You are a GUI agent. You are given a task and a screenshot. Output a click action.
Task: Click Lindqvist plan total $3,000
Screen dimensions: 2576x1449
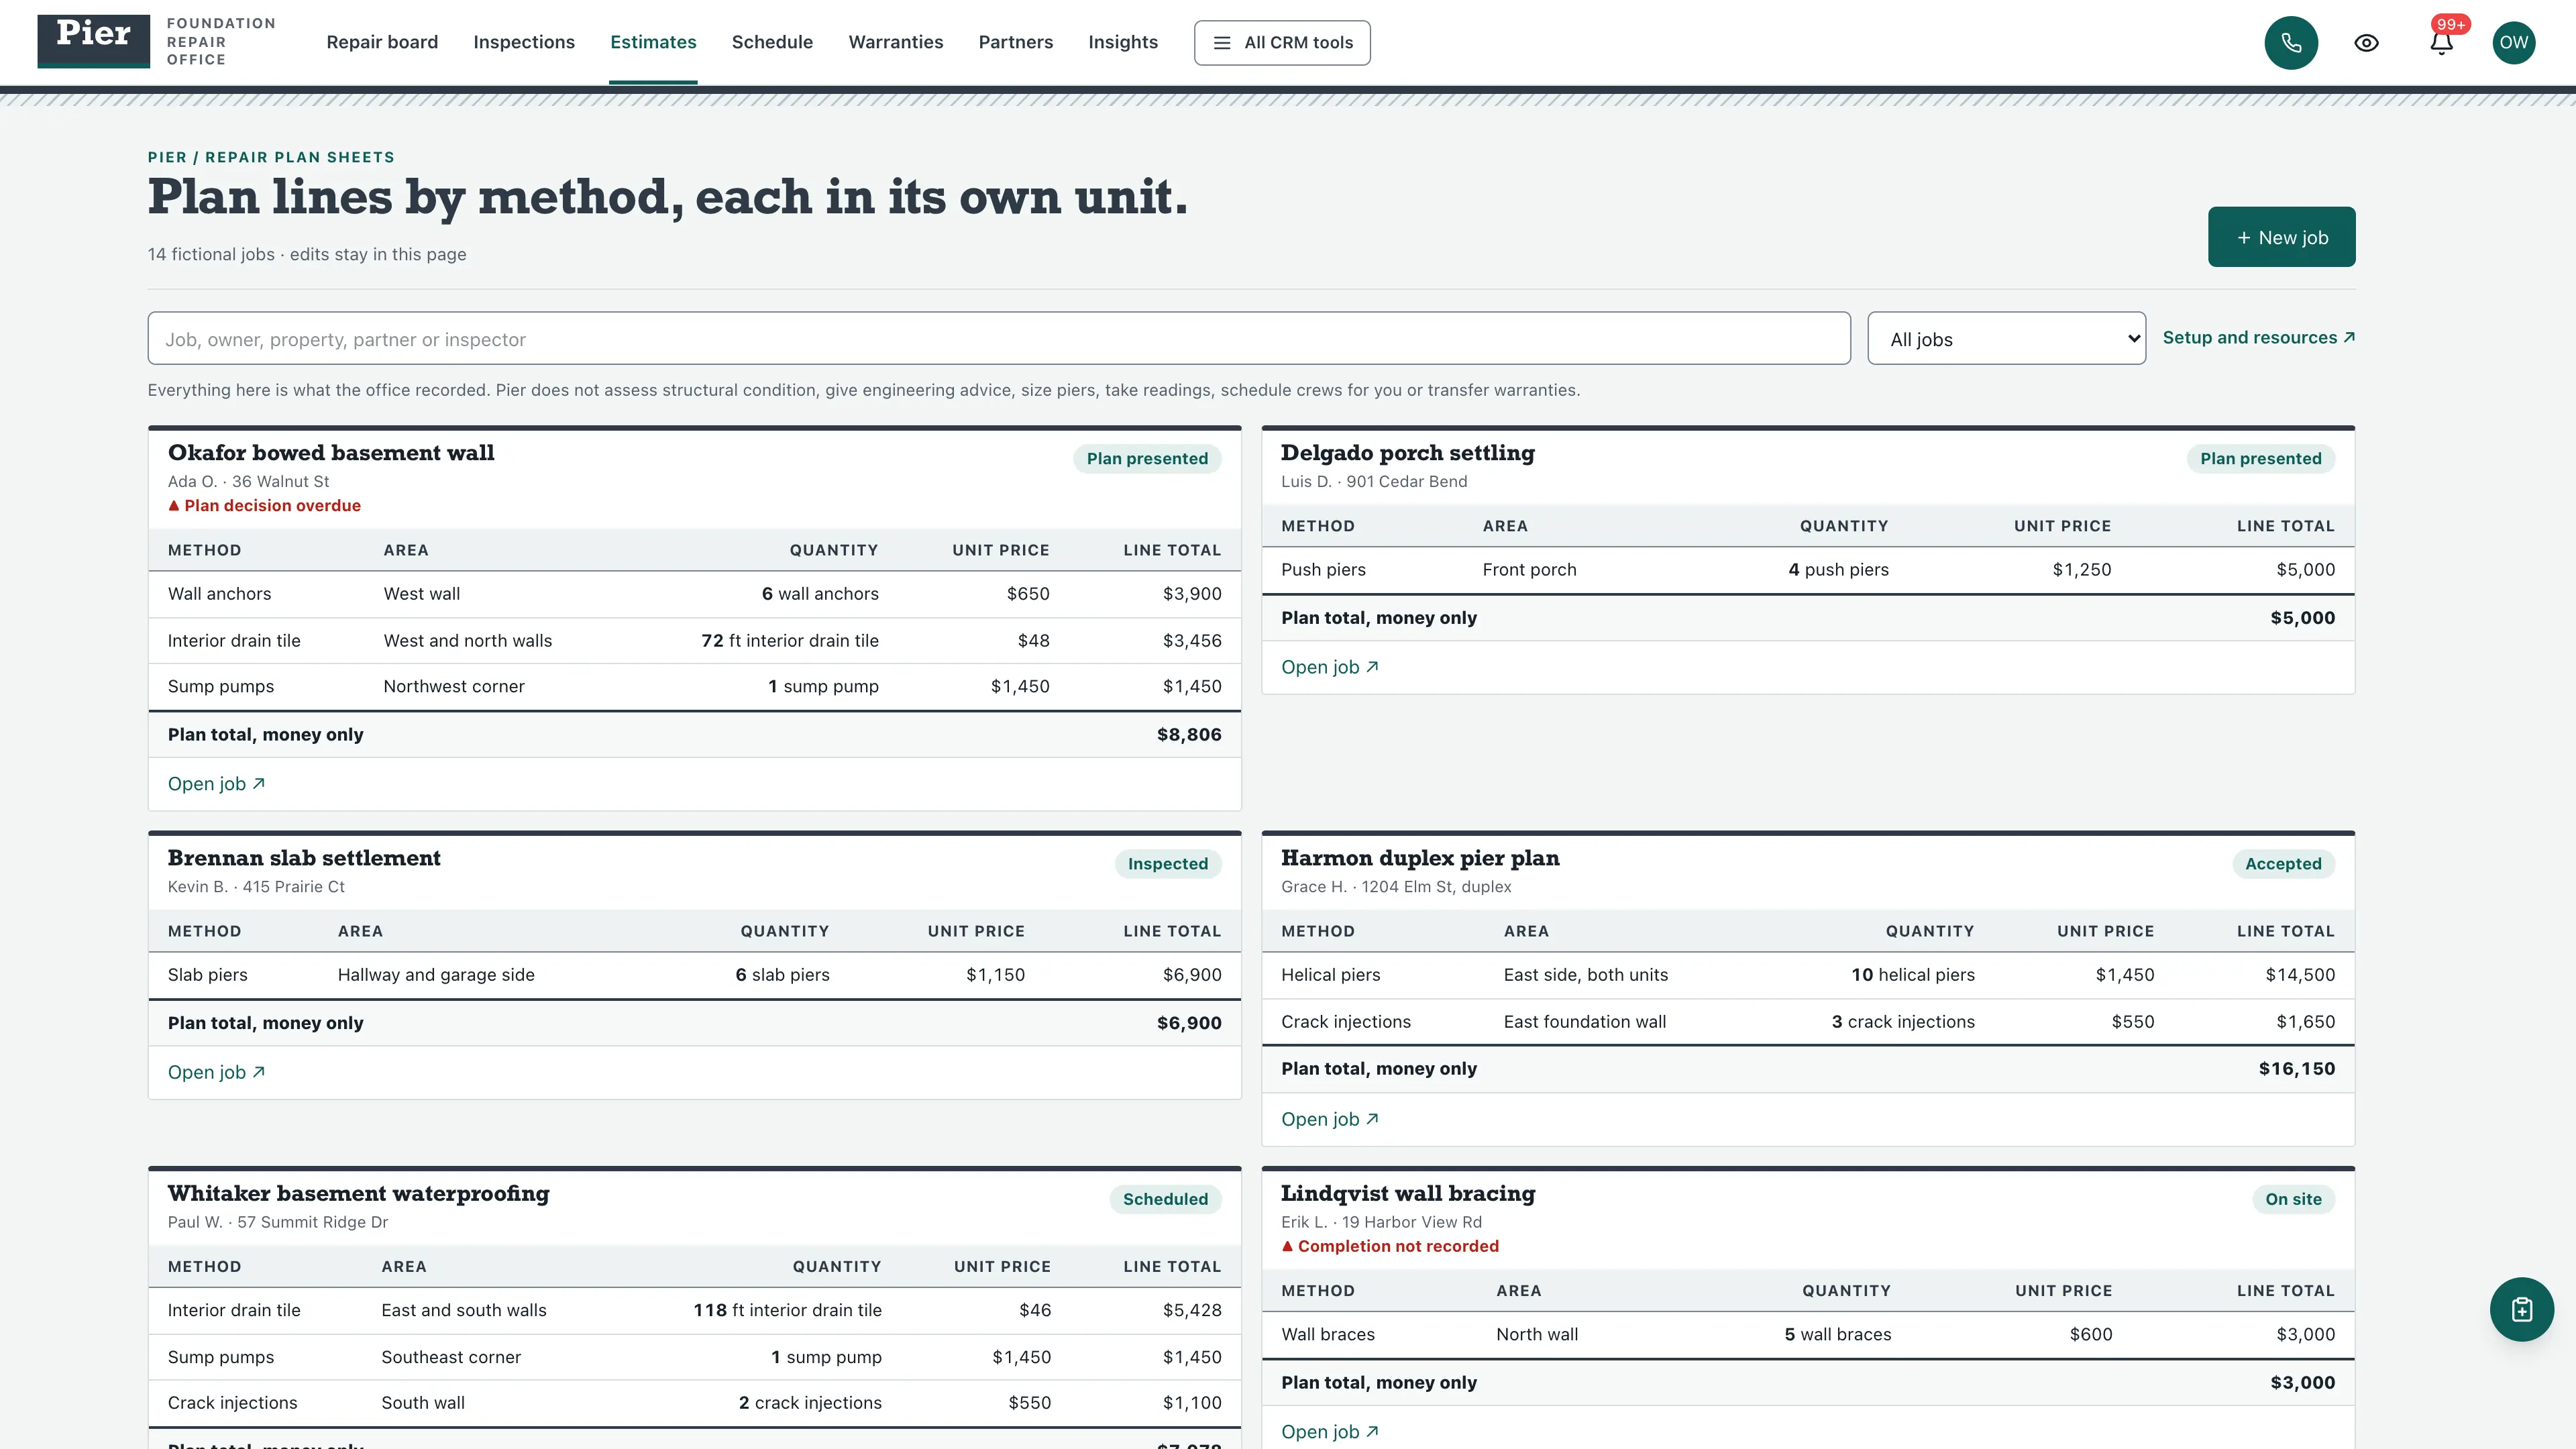coord(2302,1382)
